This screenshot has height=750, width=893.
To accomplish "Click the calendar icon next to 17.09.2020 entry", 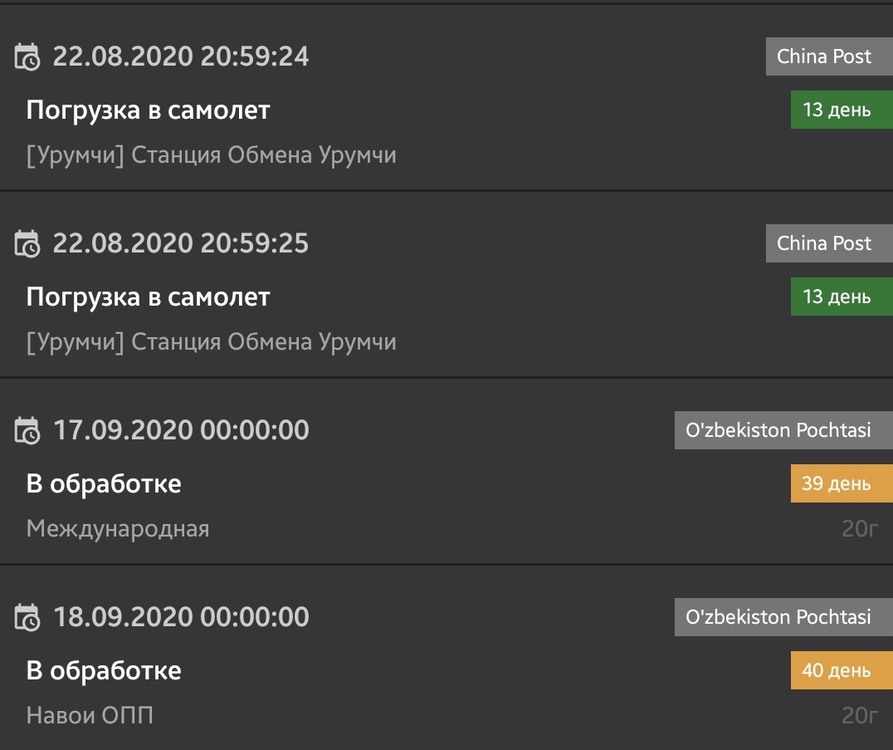I will click(x=29, y=430).
